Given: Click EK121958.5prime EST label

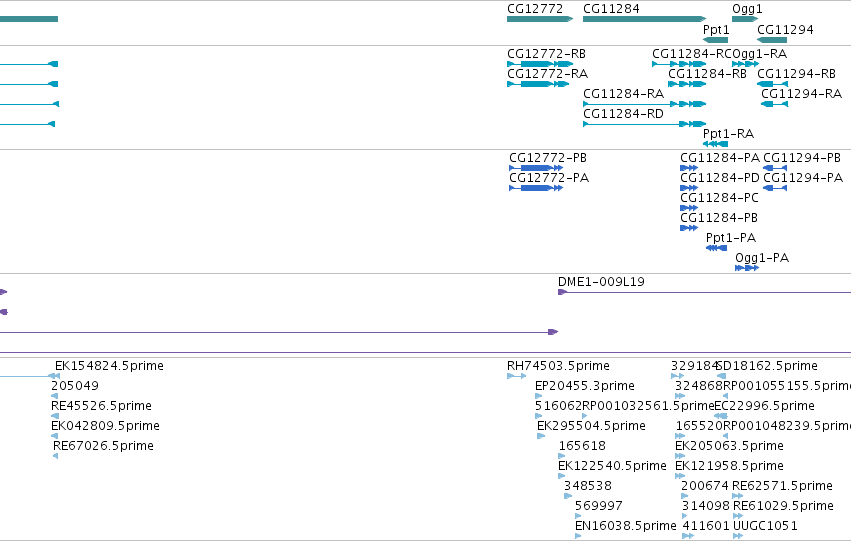Looking at the screenshot, I should 729,466.
